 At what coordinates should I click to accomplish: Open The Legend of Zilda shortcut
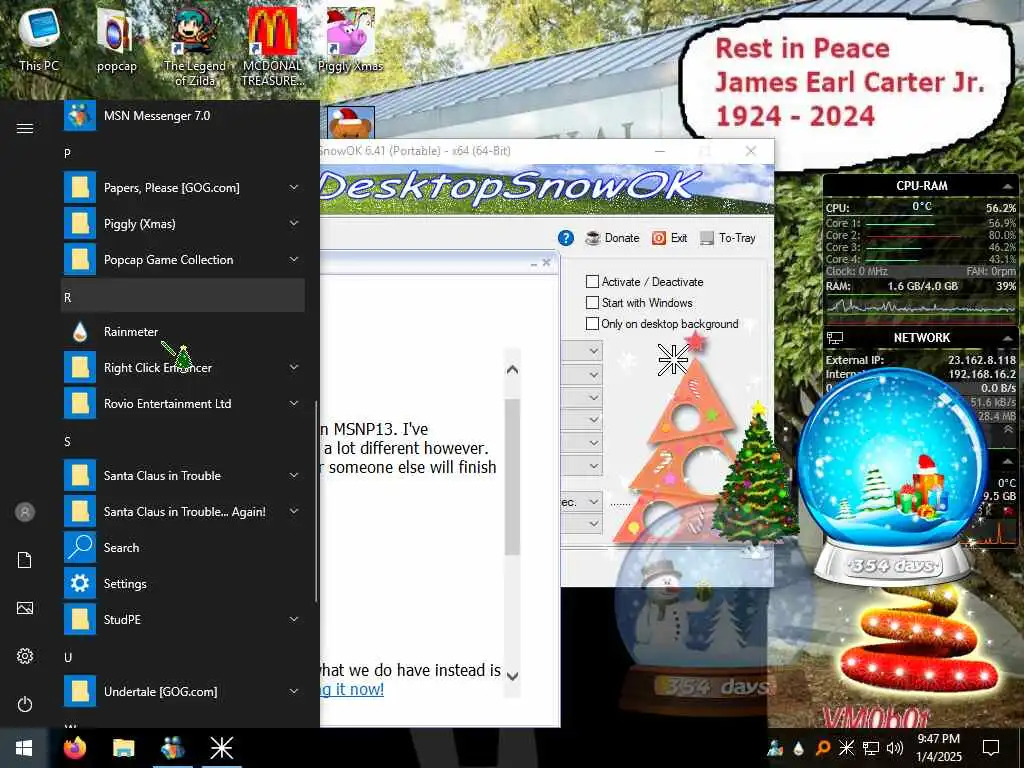194,46
